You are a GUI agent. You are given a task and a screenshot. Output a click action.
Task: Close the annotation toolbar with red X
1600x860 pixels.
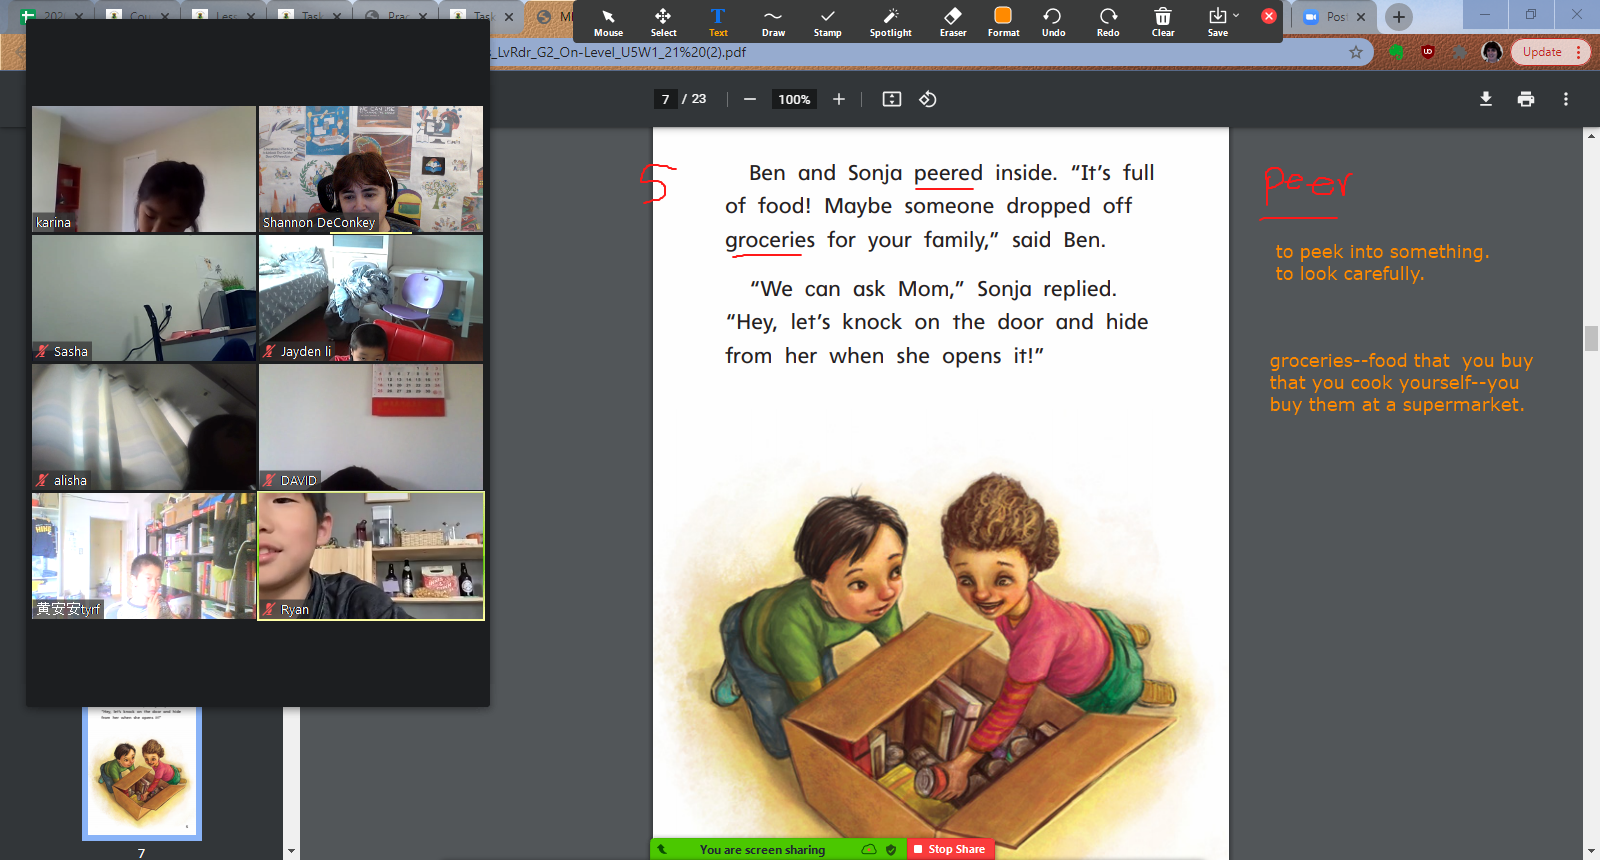[1269, 16]
